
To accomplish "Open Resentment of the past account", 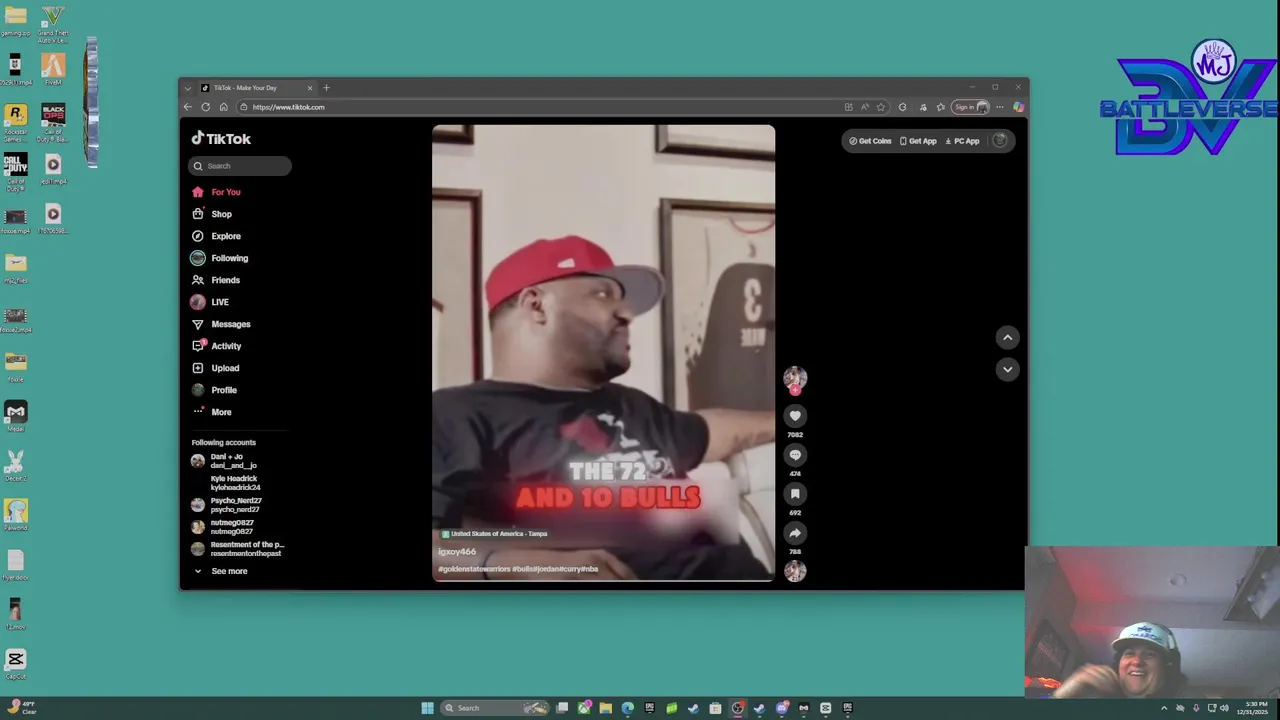I will click(237, 549).
